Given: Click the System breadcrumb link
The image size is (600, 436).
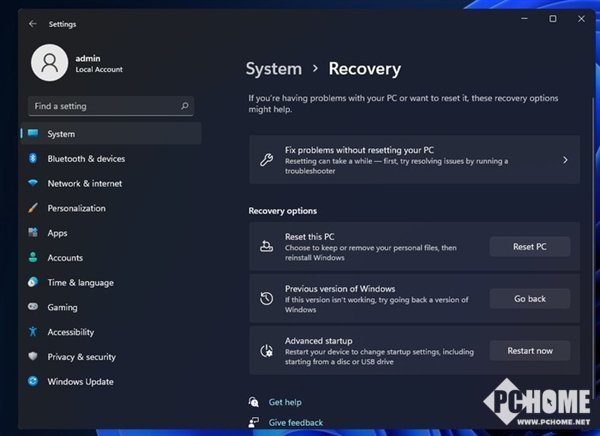Looking at the screenshot, I should tap(273, 69).
